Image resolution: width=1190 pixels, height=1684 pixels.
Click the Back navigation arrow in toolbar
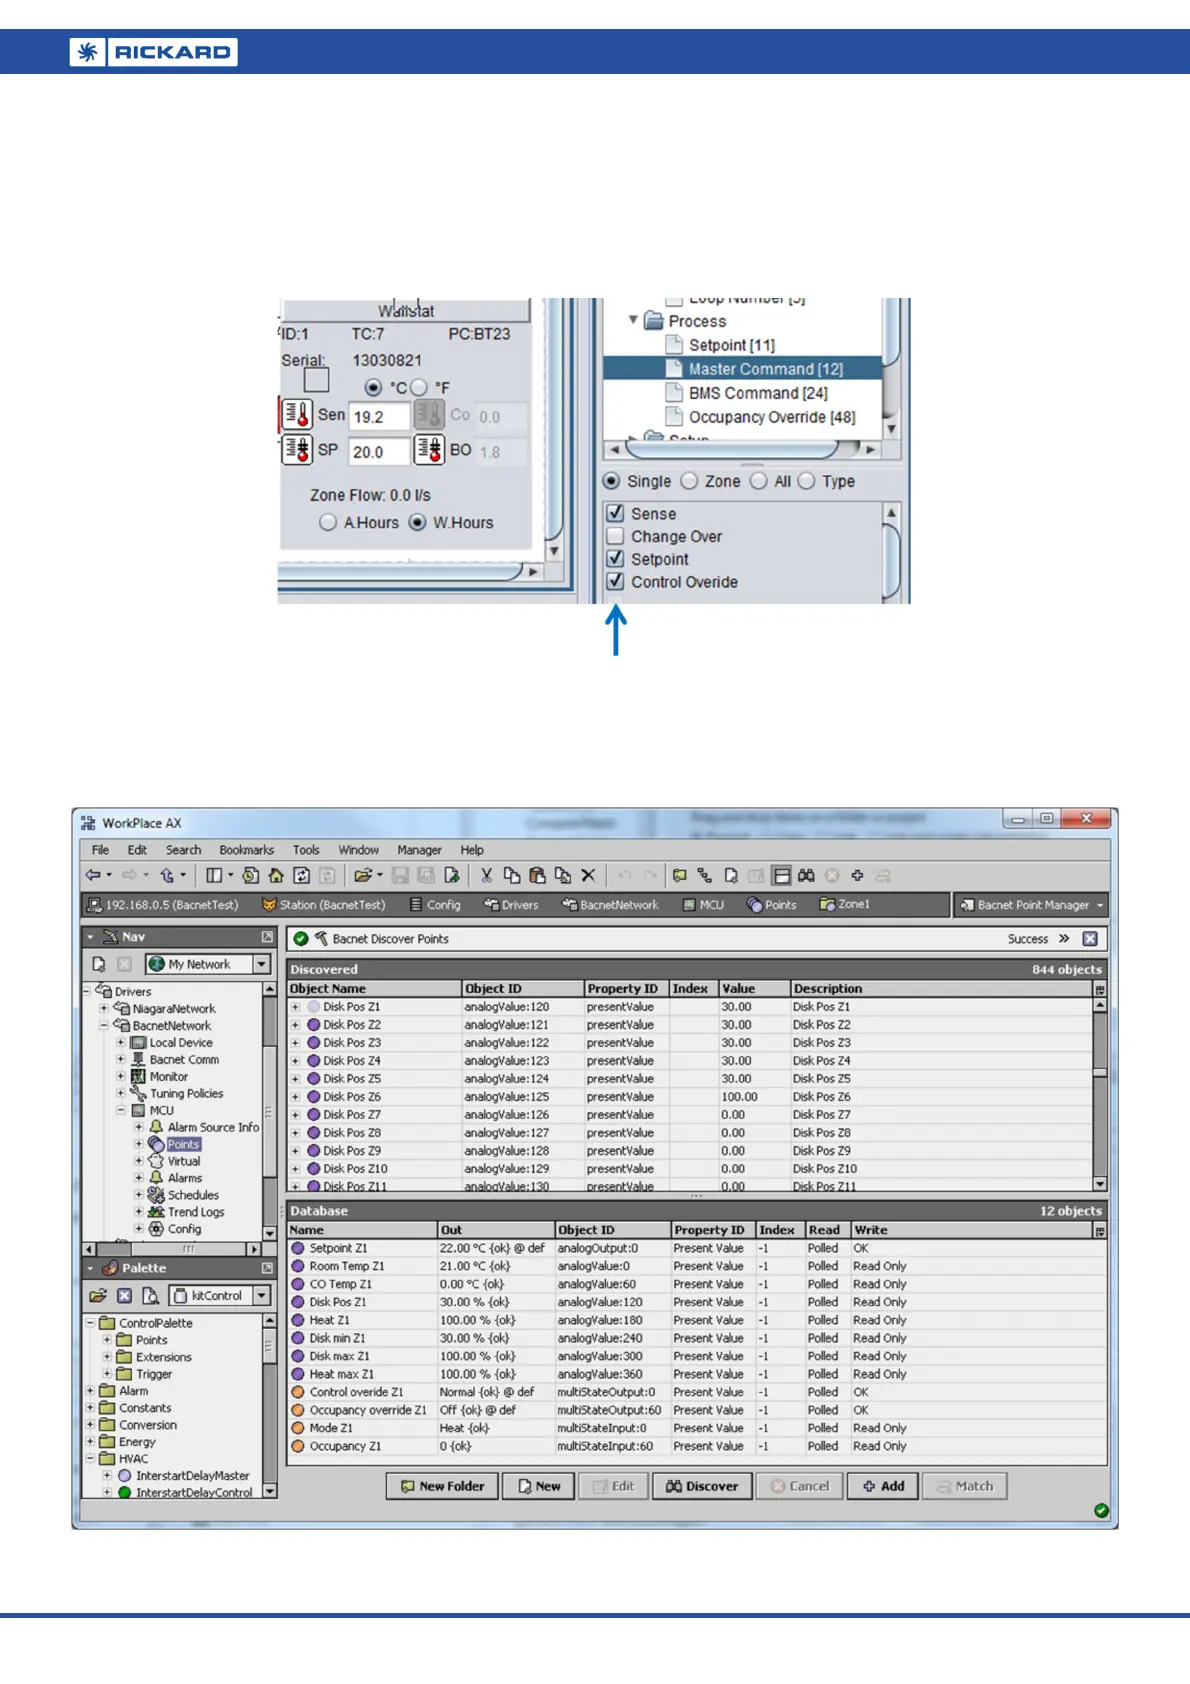[93, 875]
